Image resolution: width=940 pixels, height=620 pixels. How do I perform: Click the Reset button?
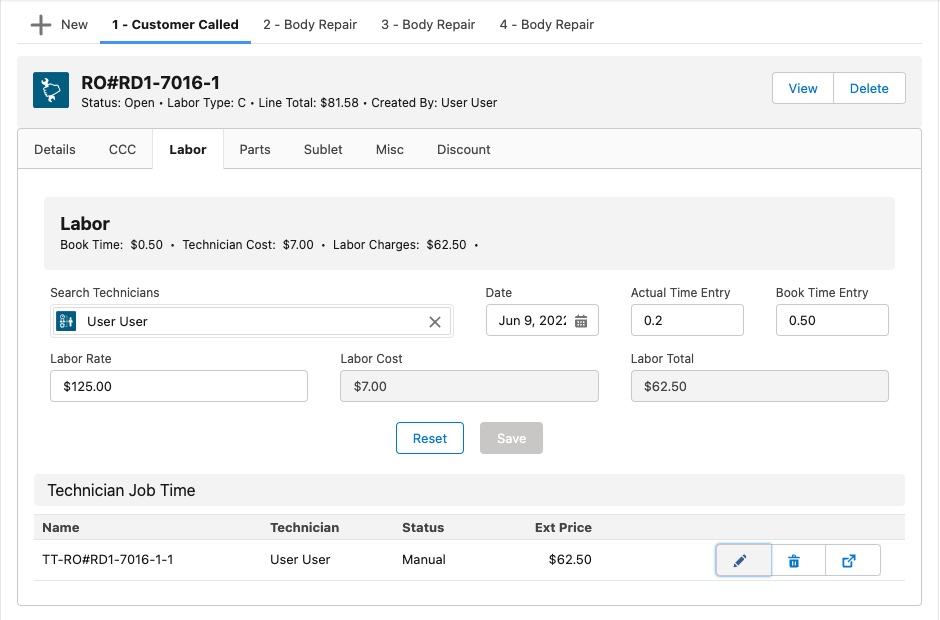pyautogui.click(x=429, y=438)
